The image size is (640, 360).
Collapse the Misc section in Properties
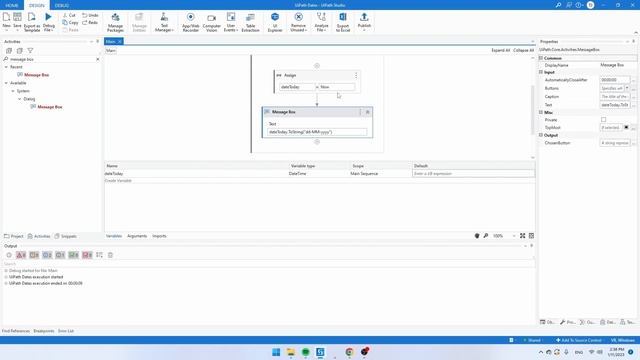point(541,112)
